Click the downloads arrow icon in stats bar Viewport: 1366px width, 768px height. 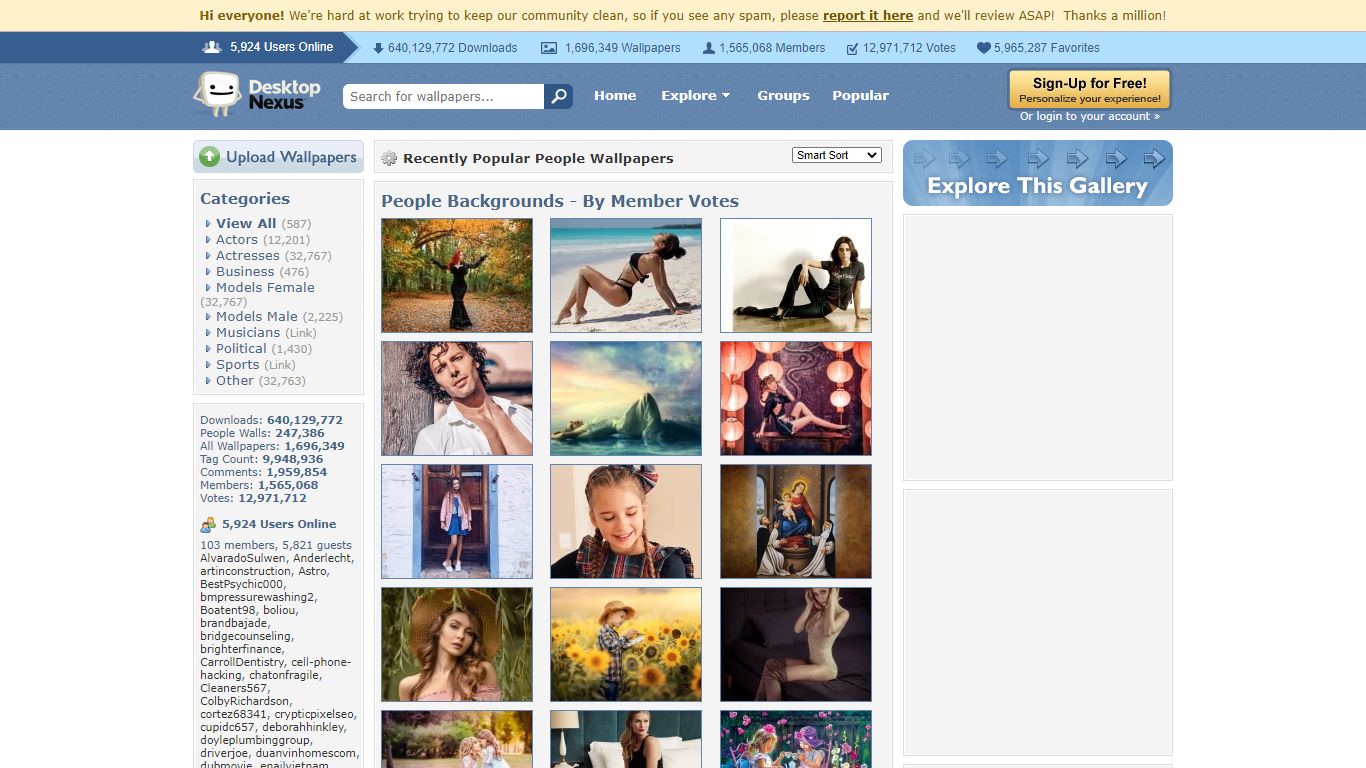tap(378, 48)
